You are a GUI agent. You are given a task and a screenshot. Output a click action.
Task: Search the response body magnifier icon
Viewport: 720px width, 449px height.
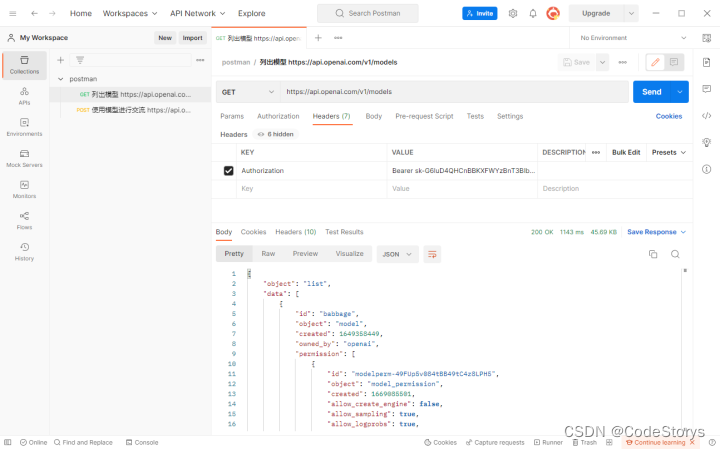click(675, 254)
